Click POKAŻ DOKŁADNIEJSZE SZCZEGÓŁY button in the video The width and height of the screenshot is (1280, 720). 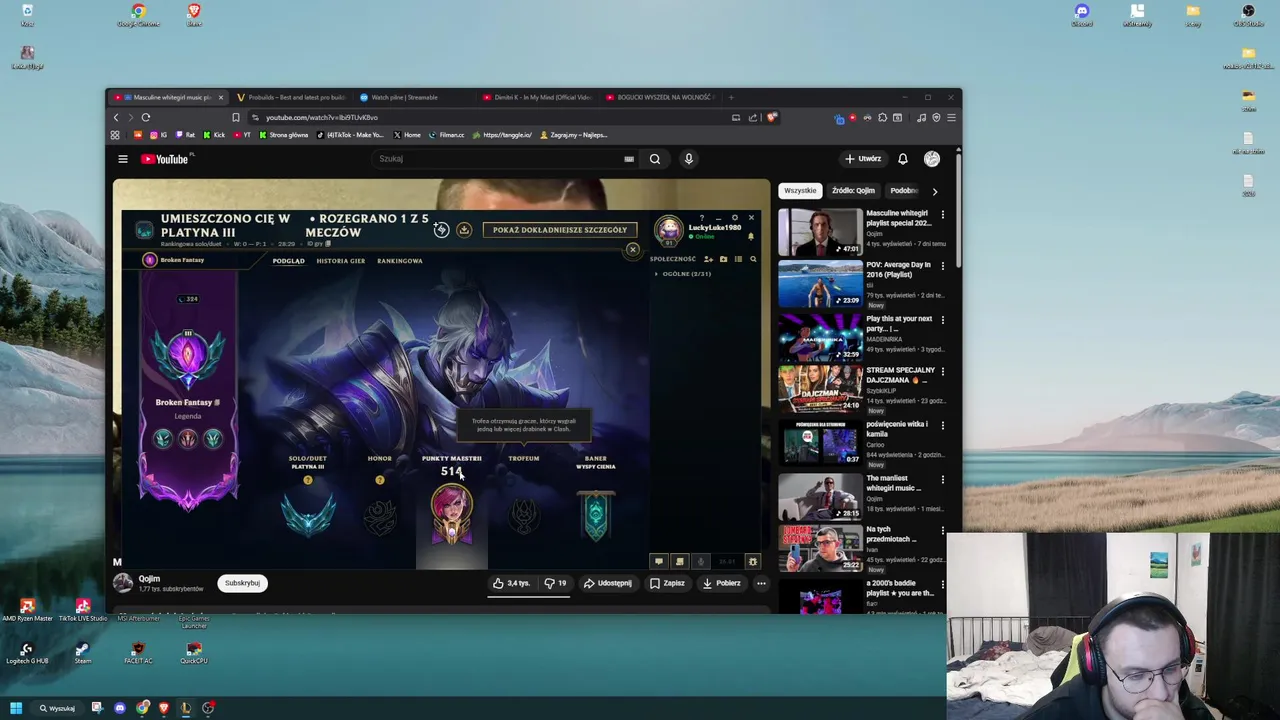click(559, 230)
